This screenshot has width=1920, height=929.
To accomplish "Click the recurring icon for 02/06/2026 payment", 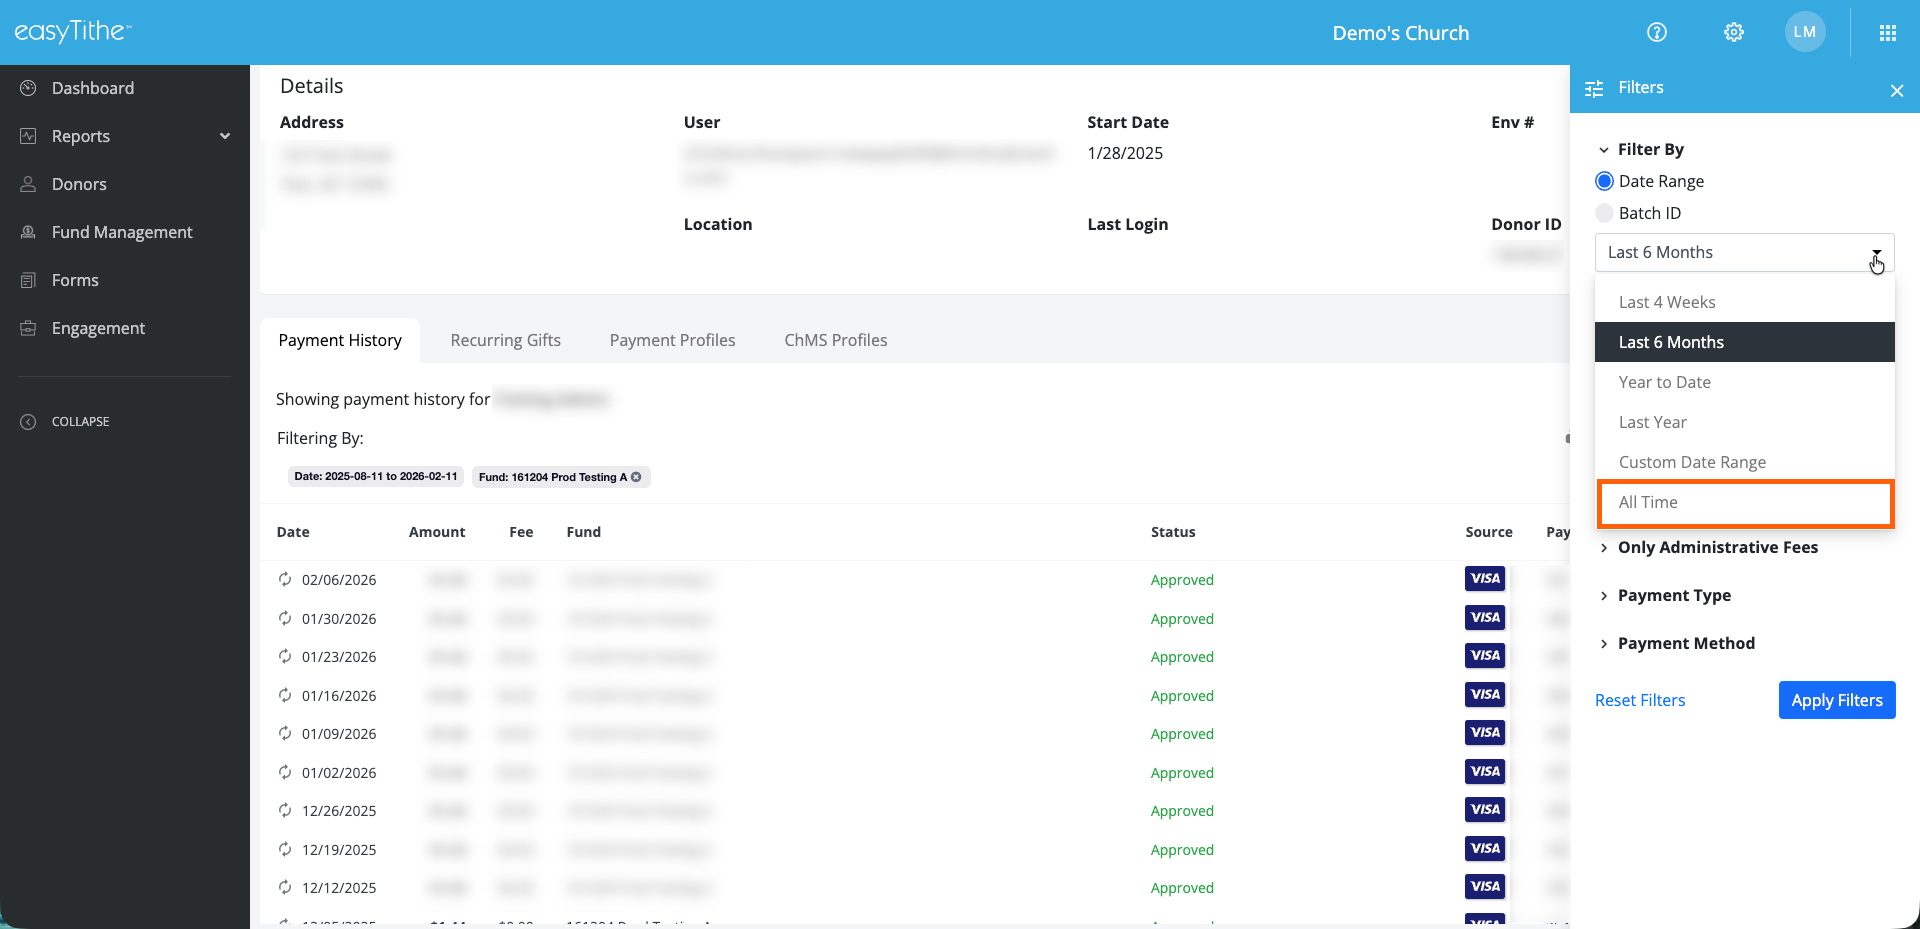I will pyautogui.click(x=285, y=579).
